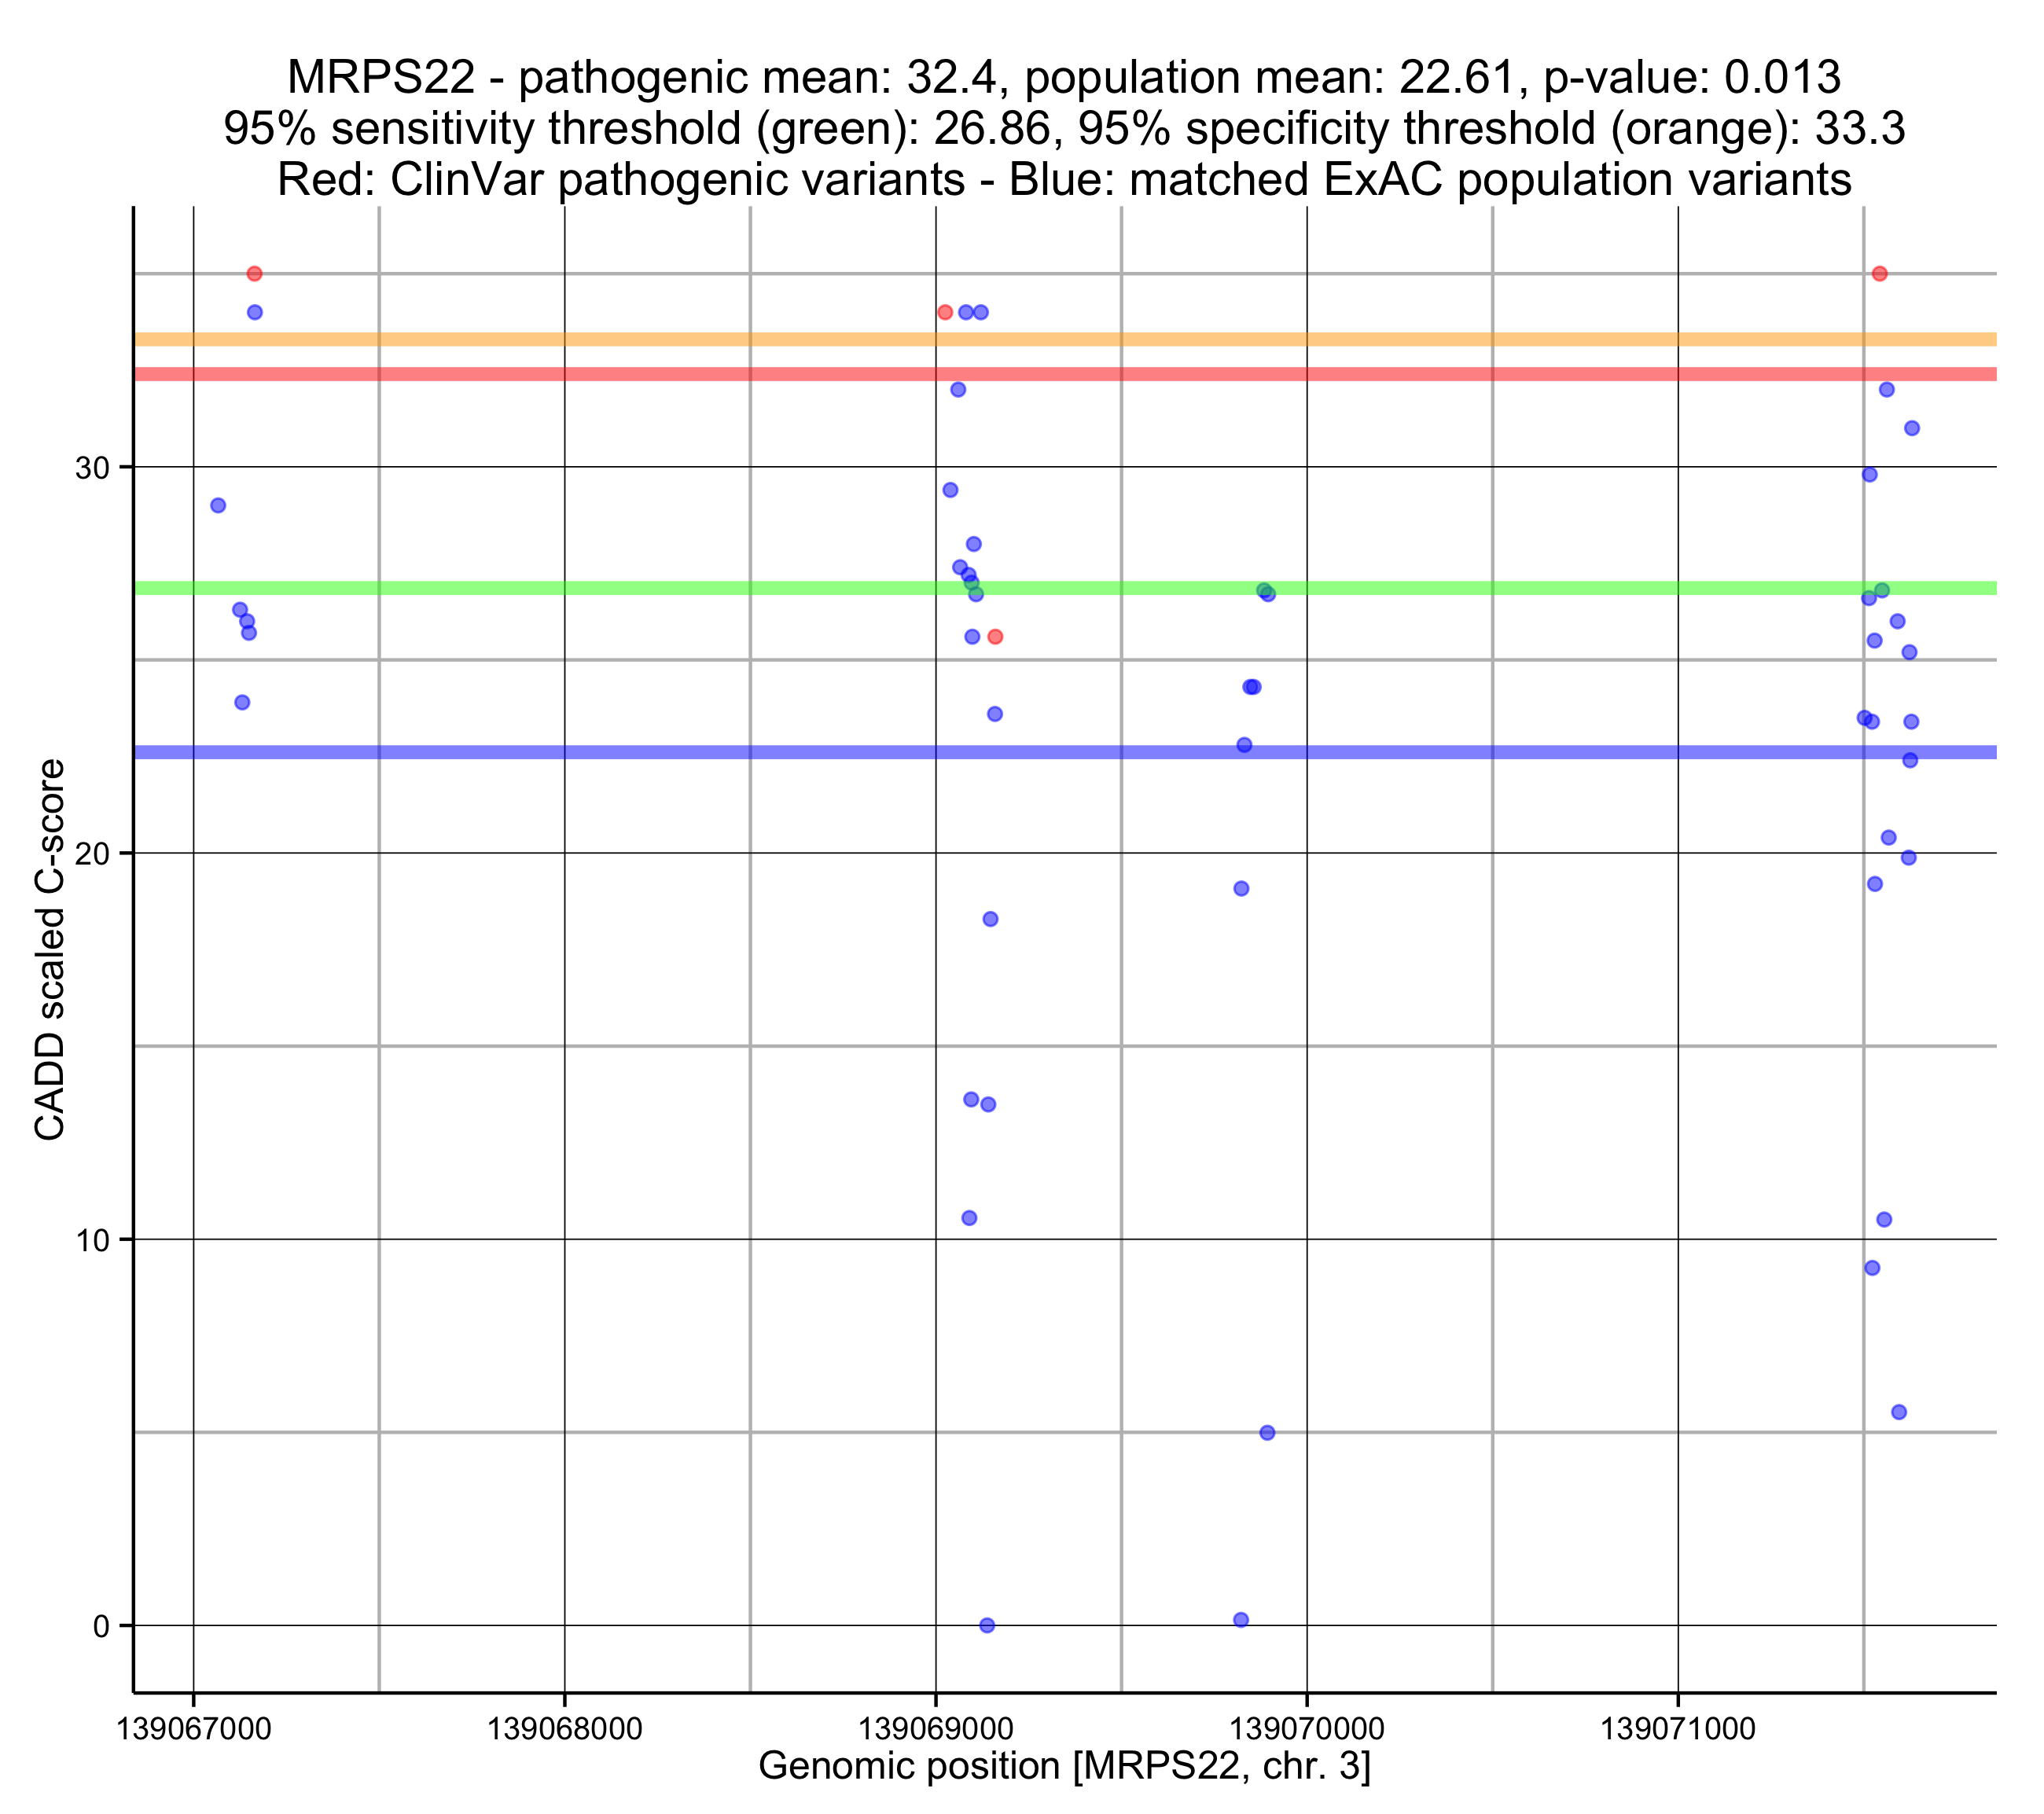Screen dimensions: 2044x1814
Task: Click the y-axis tick label 10
Action: pos(92,1240)
